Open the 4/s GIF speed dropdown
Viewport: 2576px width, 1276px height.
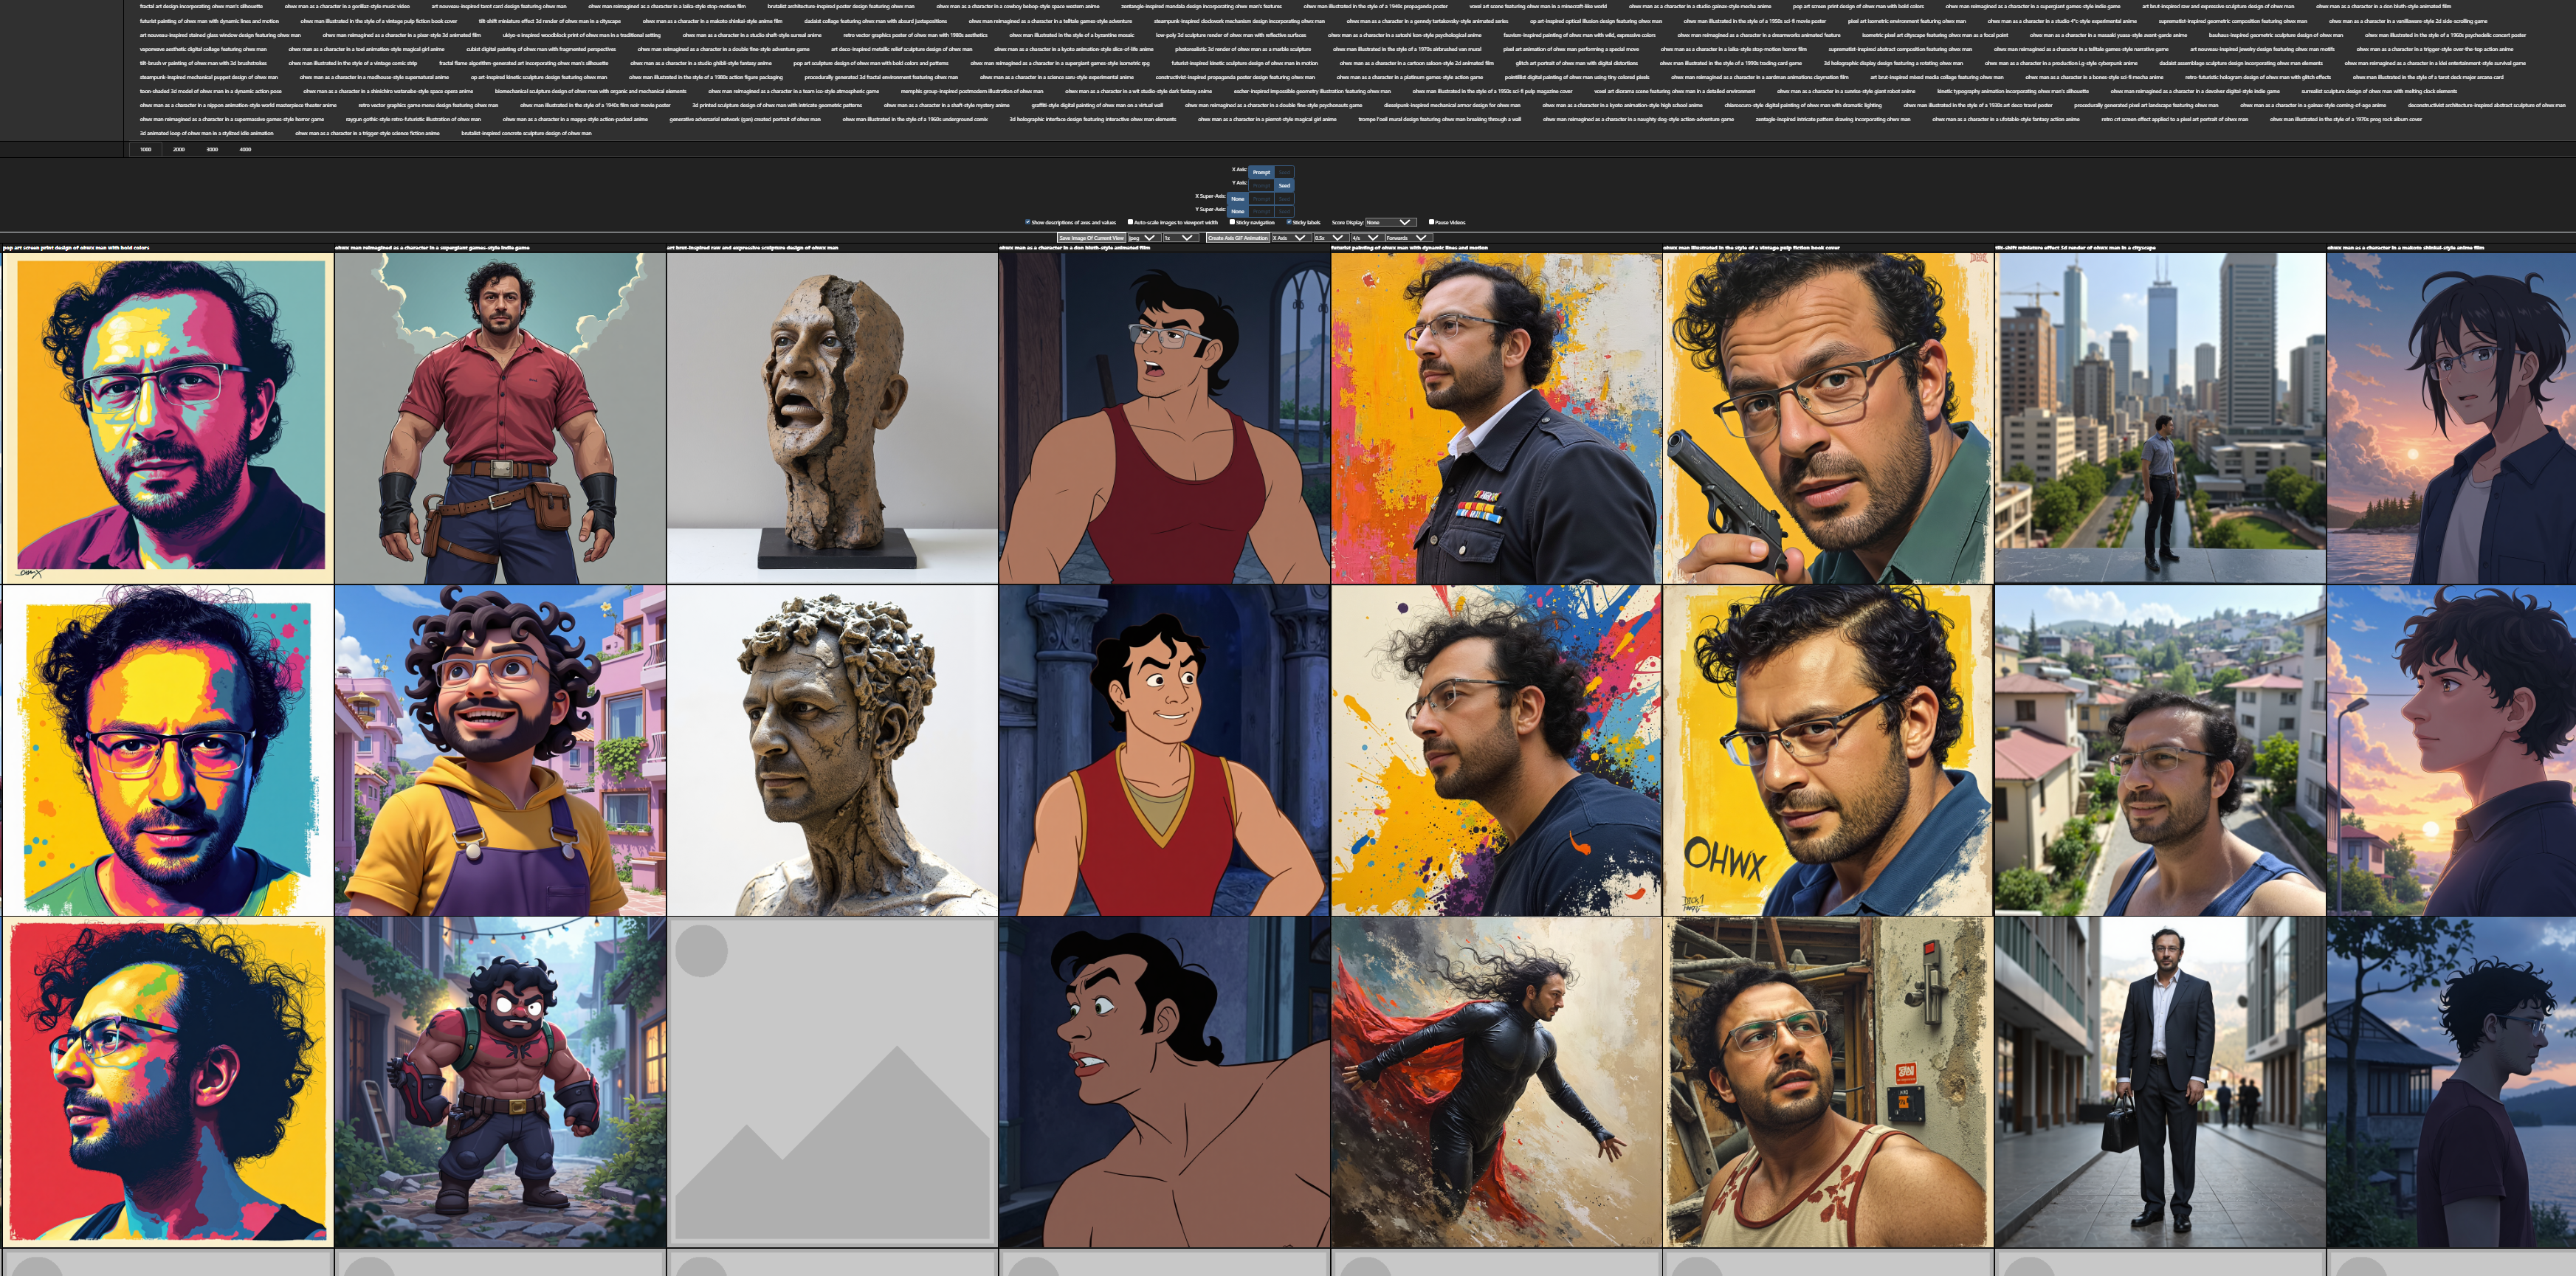coord(1366,238)
